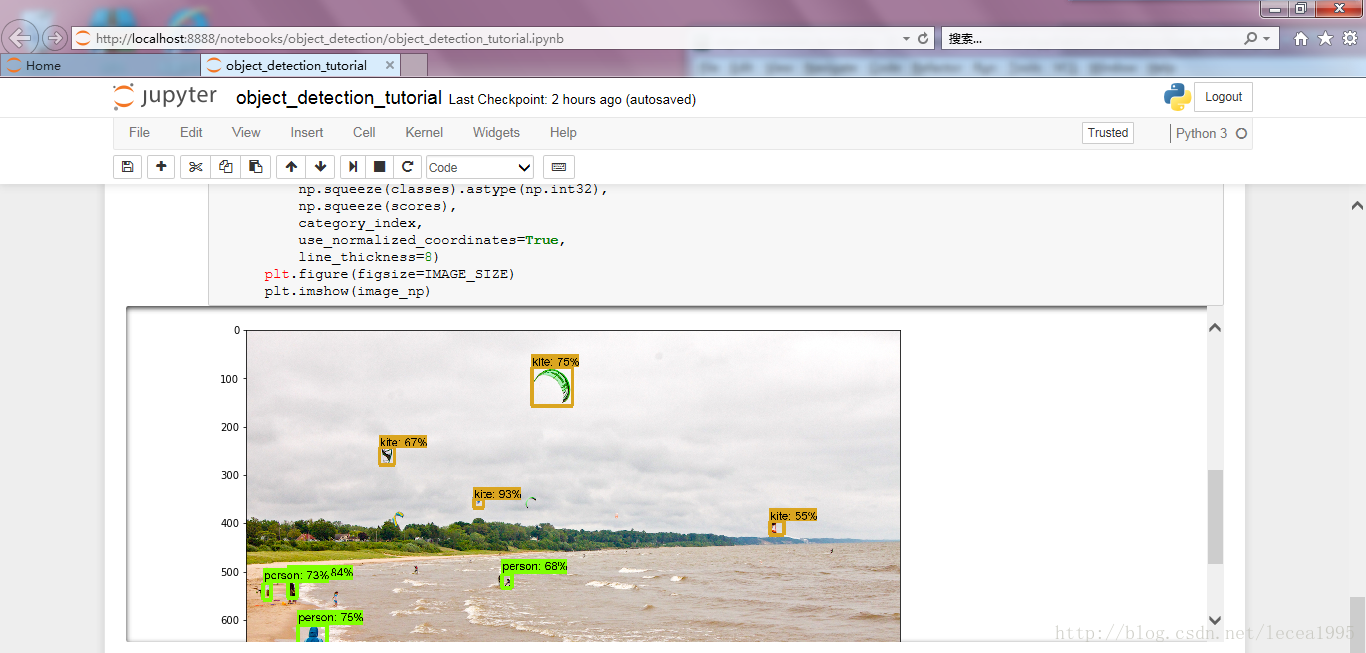Select the object_detection_tutorial browser tab
The width and height of the screenshot is (1366, 653).
click(x=295, y=65)
